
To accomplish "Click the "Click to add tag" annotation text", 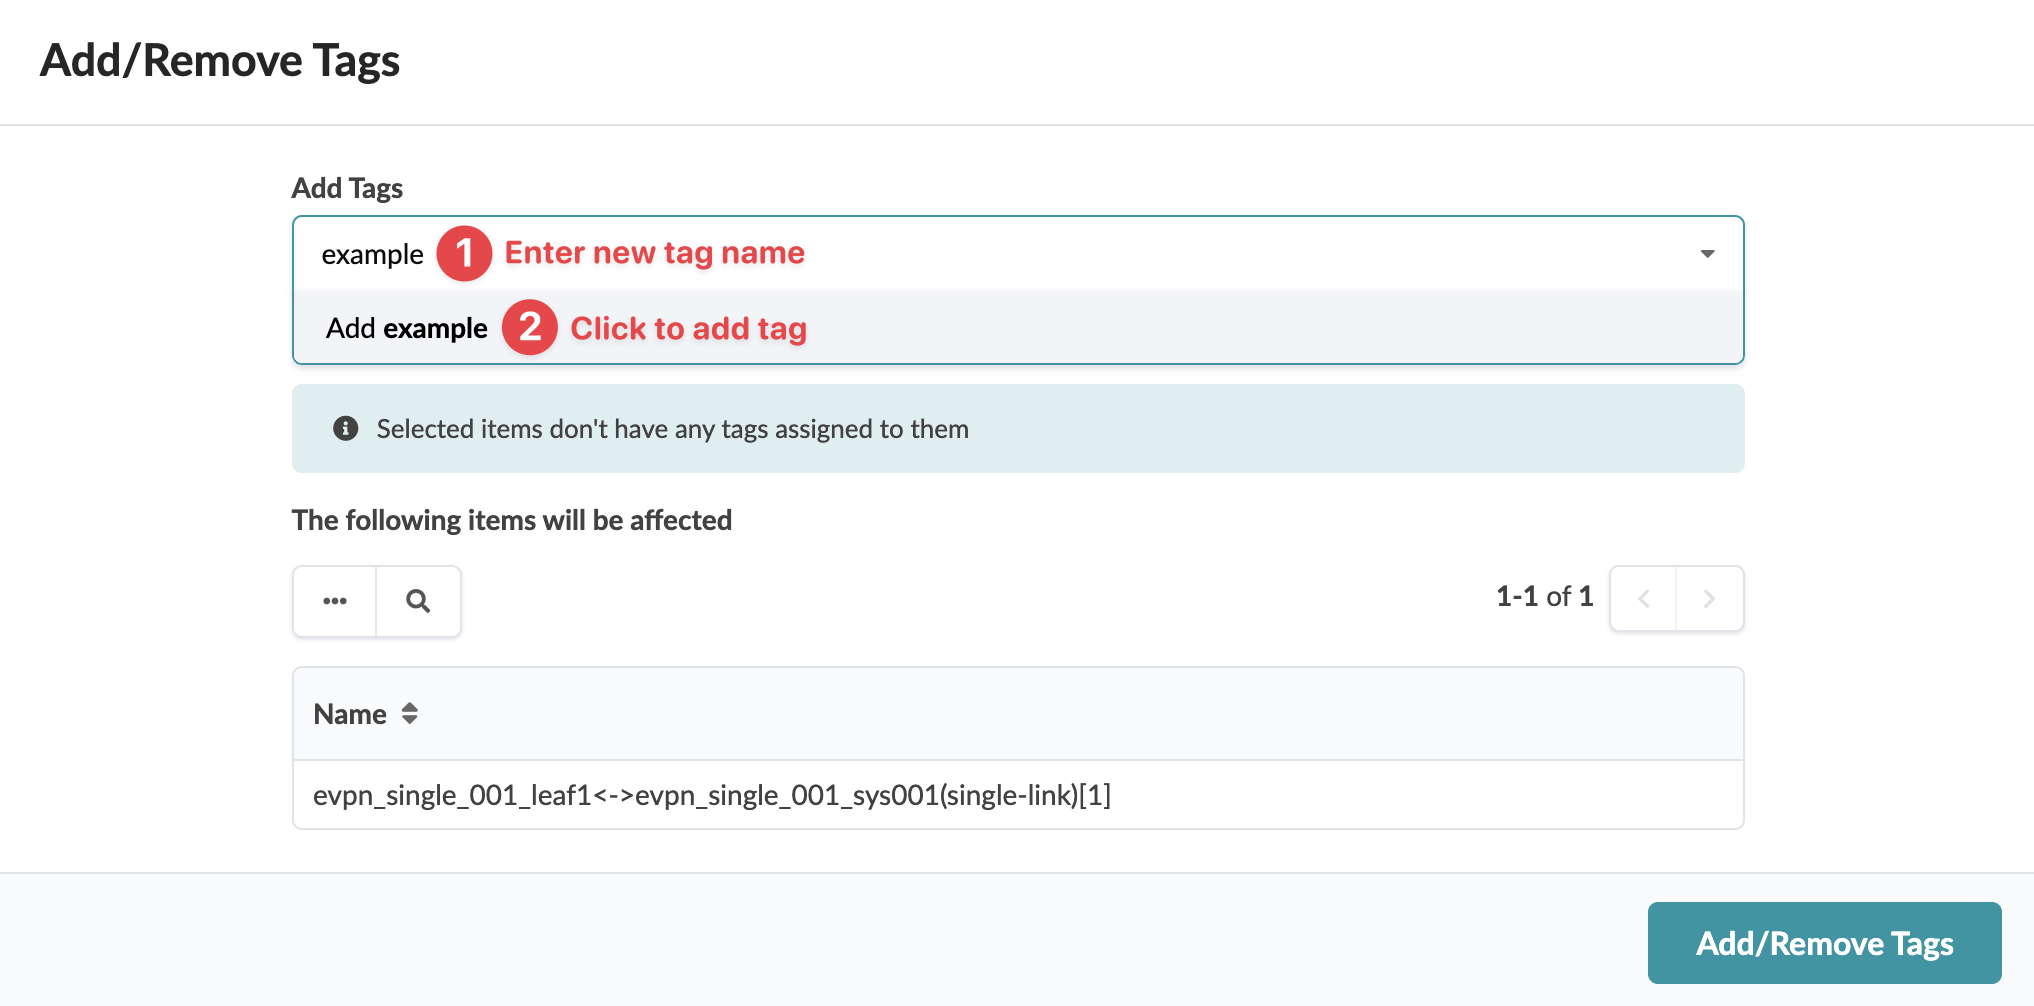I will click(688, 328).
